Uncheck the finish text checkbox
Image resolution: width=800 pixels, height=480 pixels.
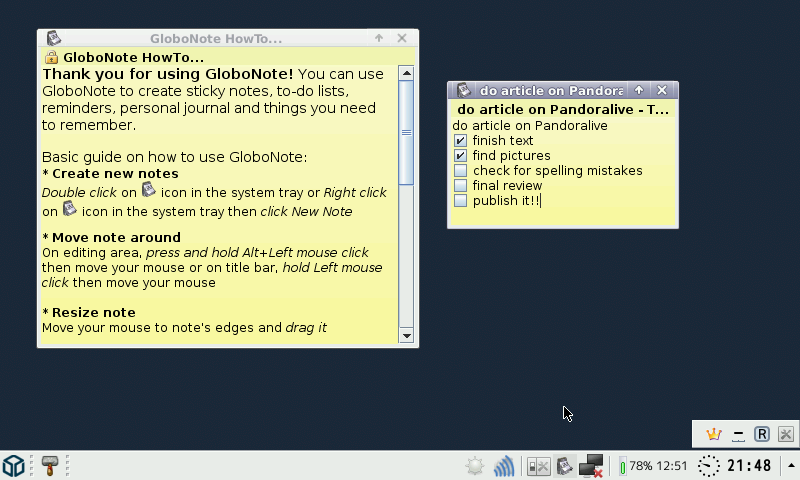[x=460, y=140]
